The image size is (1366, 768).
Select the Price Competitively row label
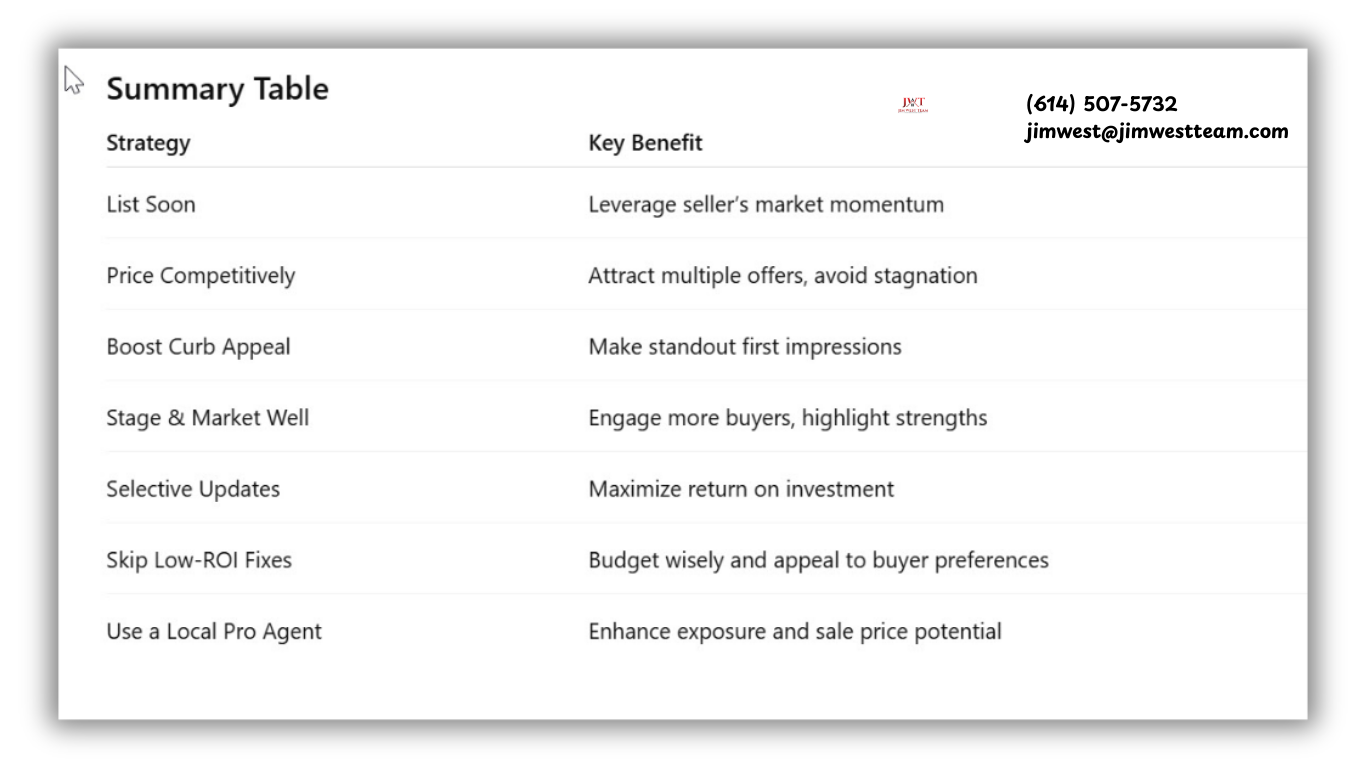[x=201, y=276]
